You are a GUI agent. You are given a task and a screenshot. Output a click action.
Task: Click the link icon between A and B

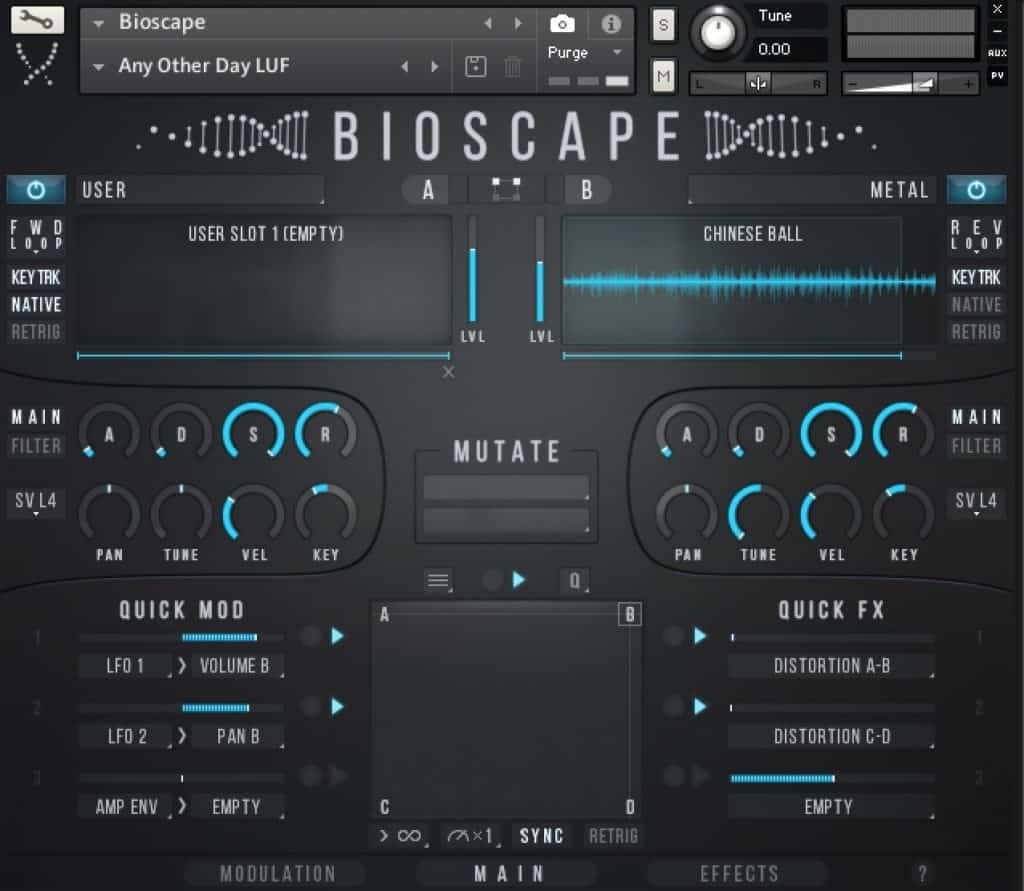click(506, 189)
